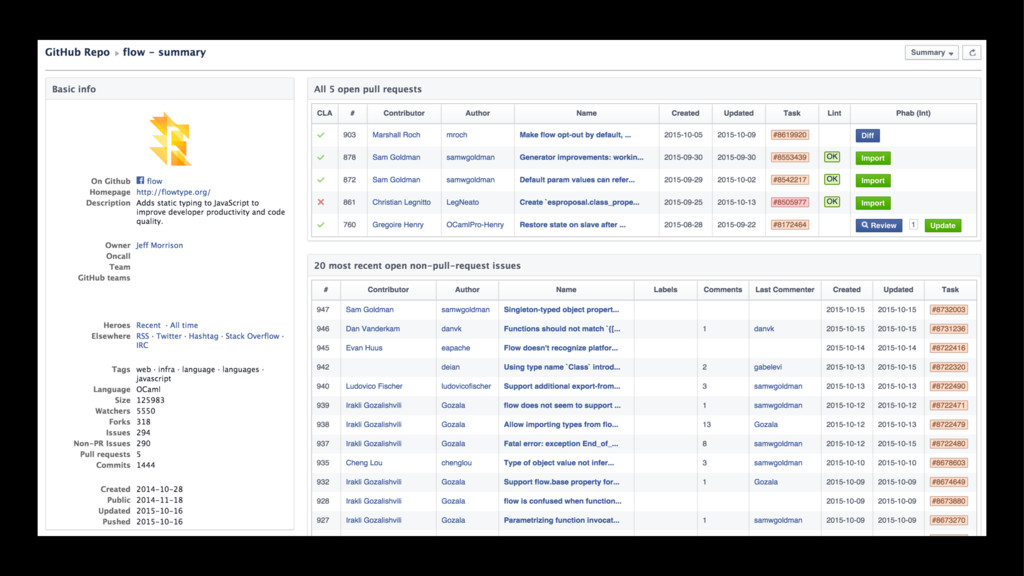Click the count badge 1 beside Review

click(913, 225)
